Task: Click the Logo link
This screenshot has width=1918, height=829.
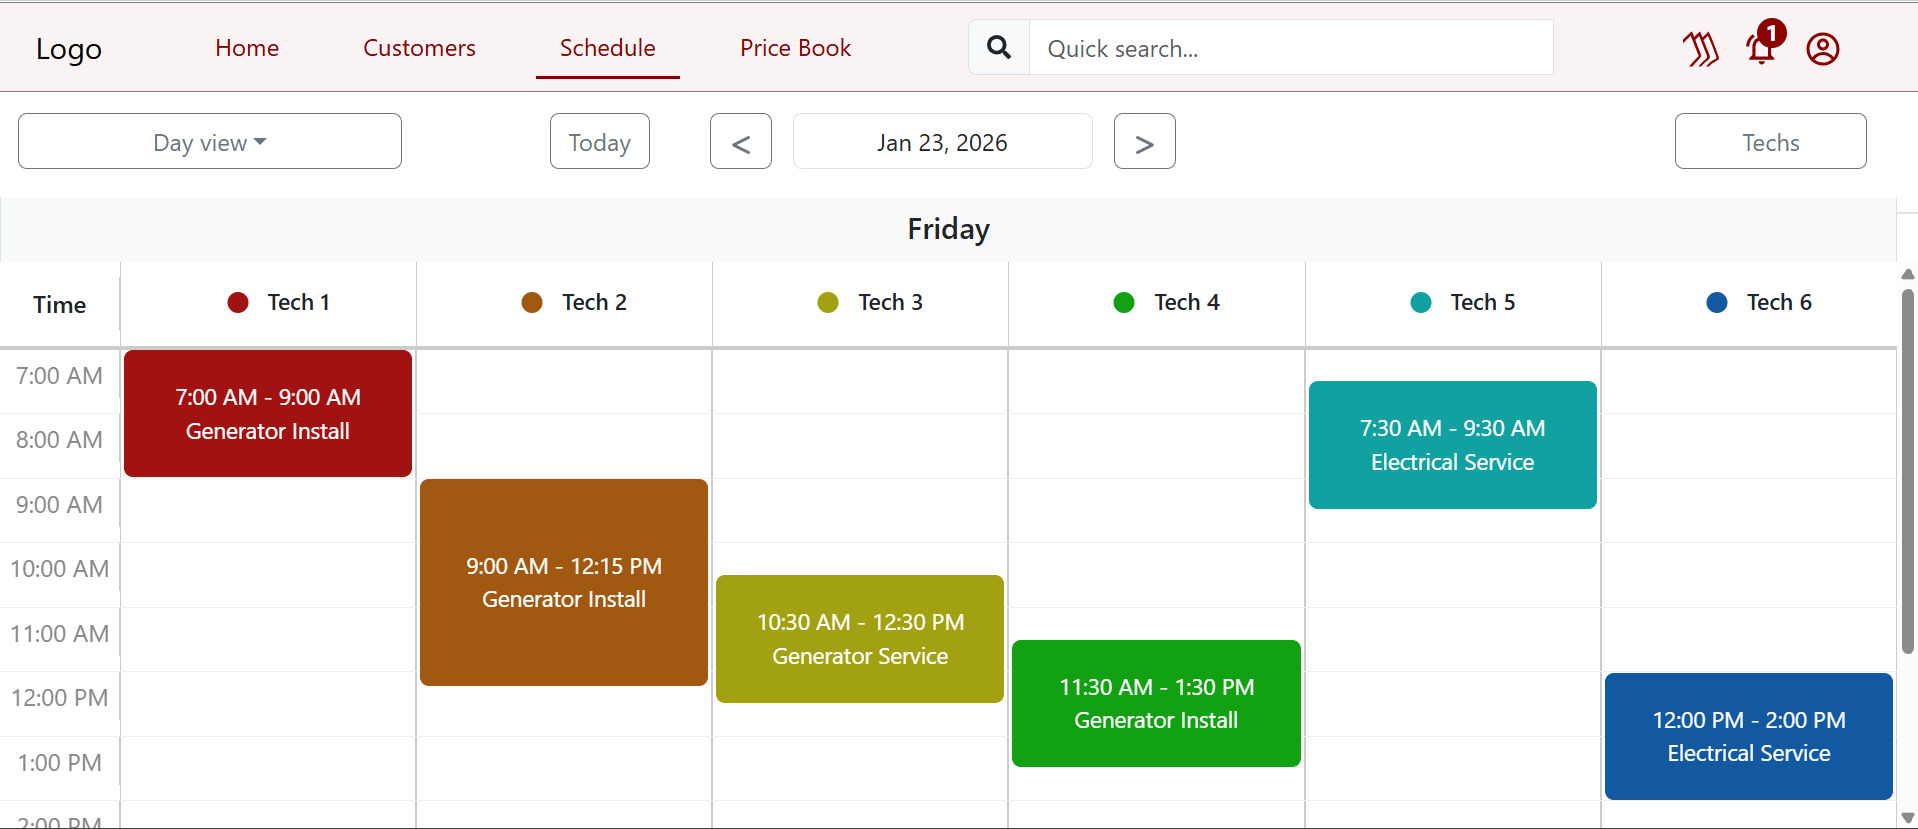Action: point(69,49)
